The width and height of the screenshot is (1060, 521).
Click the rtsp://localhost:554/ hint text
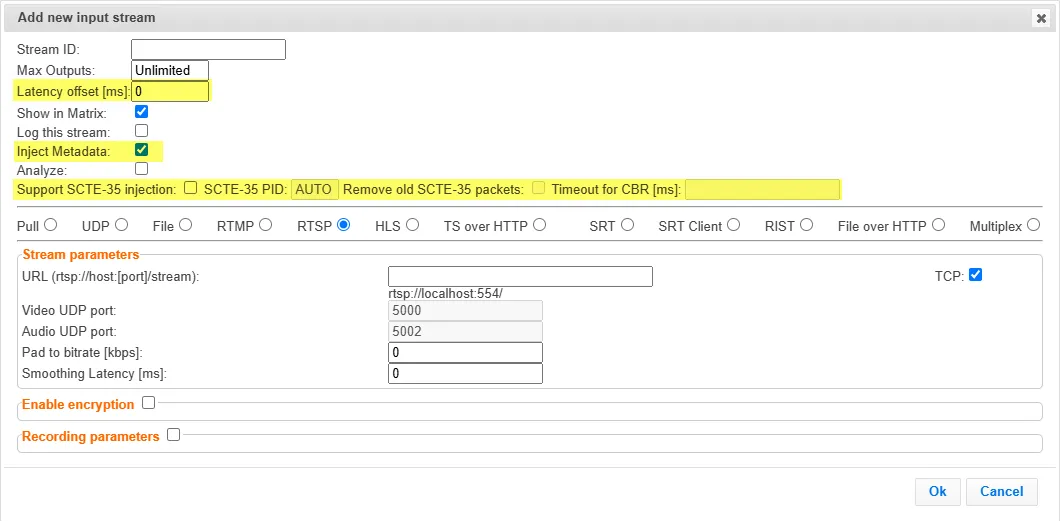[445, 293]
